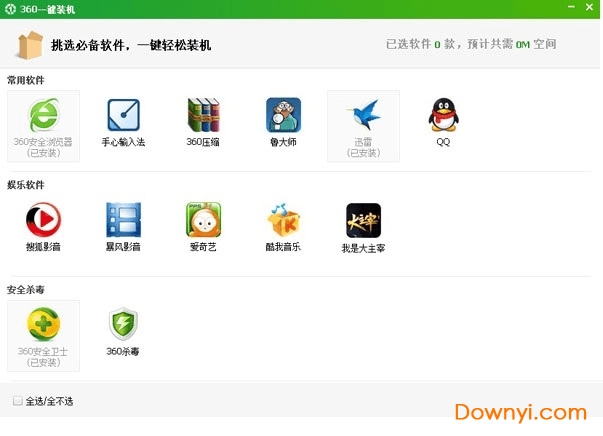
Task: Choose the 酷我音乐 music box icon
Action: [x=283, y=220]
